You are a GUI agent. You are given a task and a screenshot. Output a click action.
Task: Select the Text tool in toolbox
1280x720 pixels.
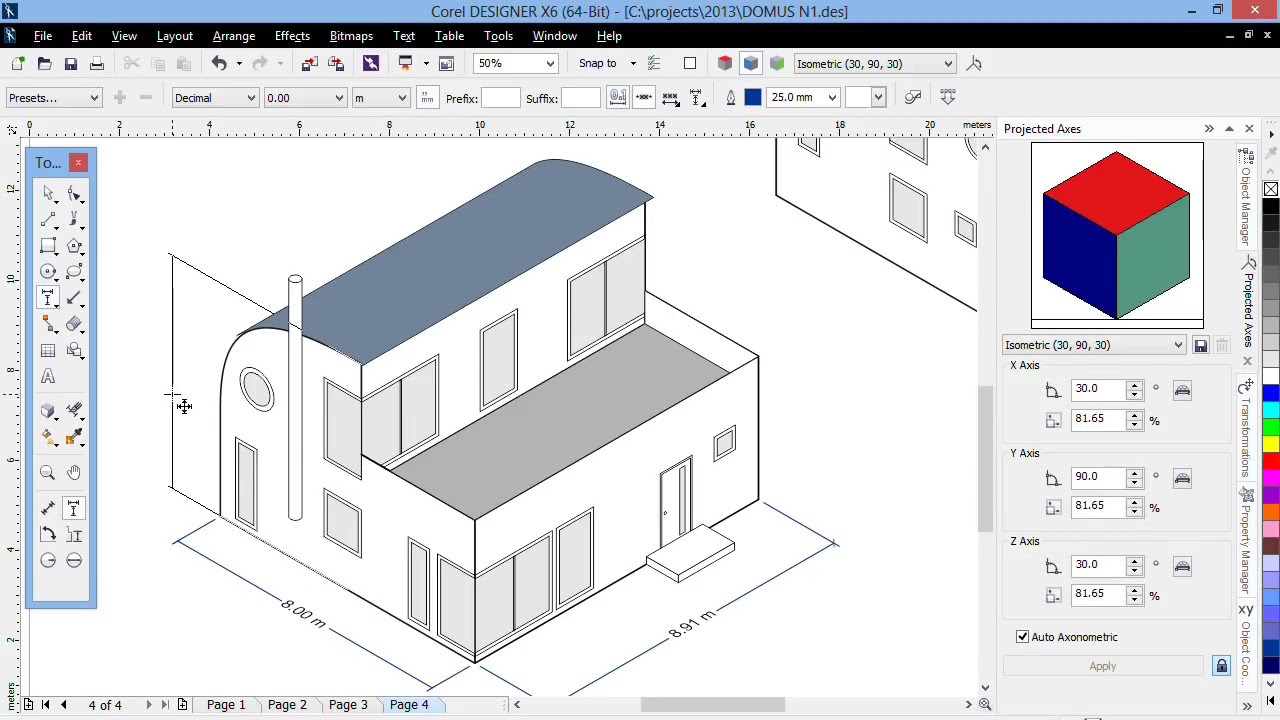tap(48, 377)
